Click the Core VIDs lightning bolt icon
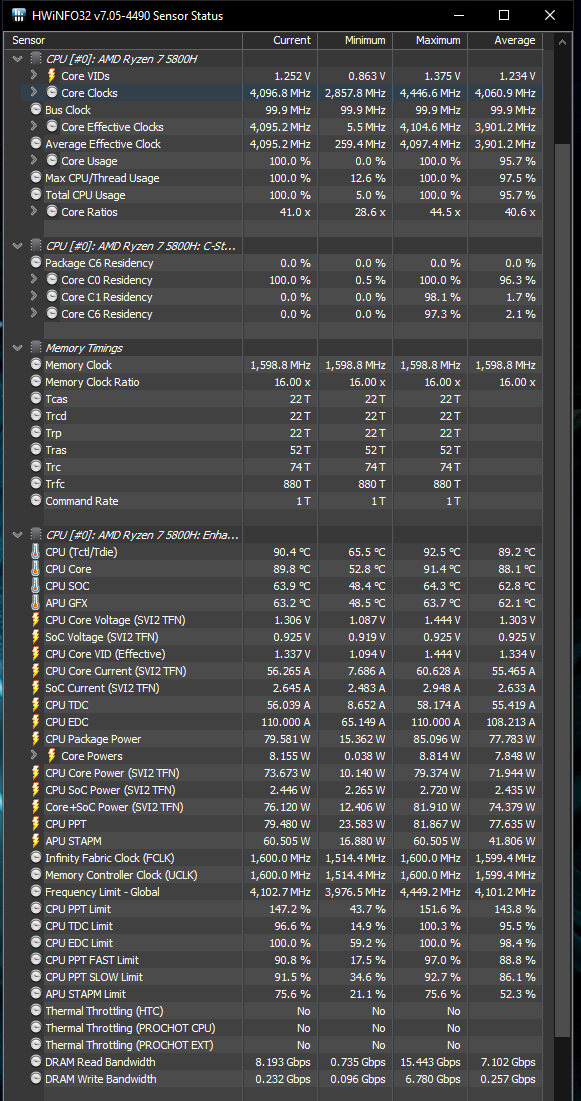Screen dimensions: 581x1101 tap(51, 76)
